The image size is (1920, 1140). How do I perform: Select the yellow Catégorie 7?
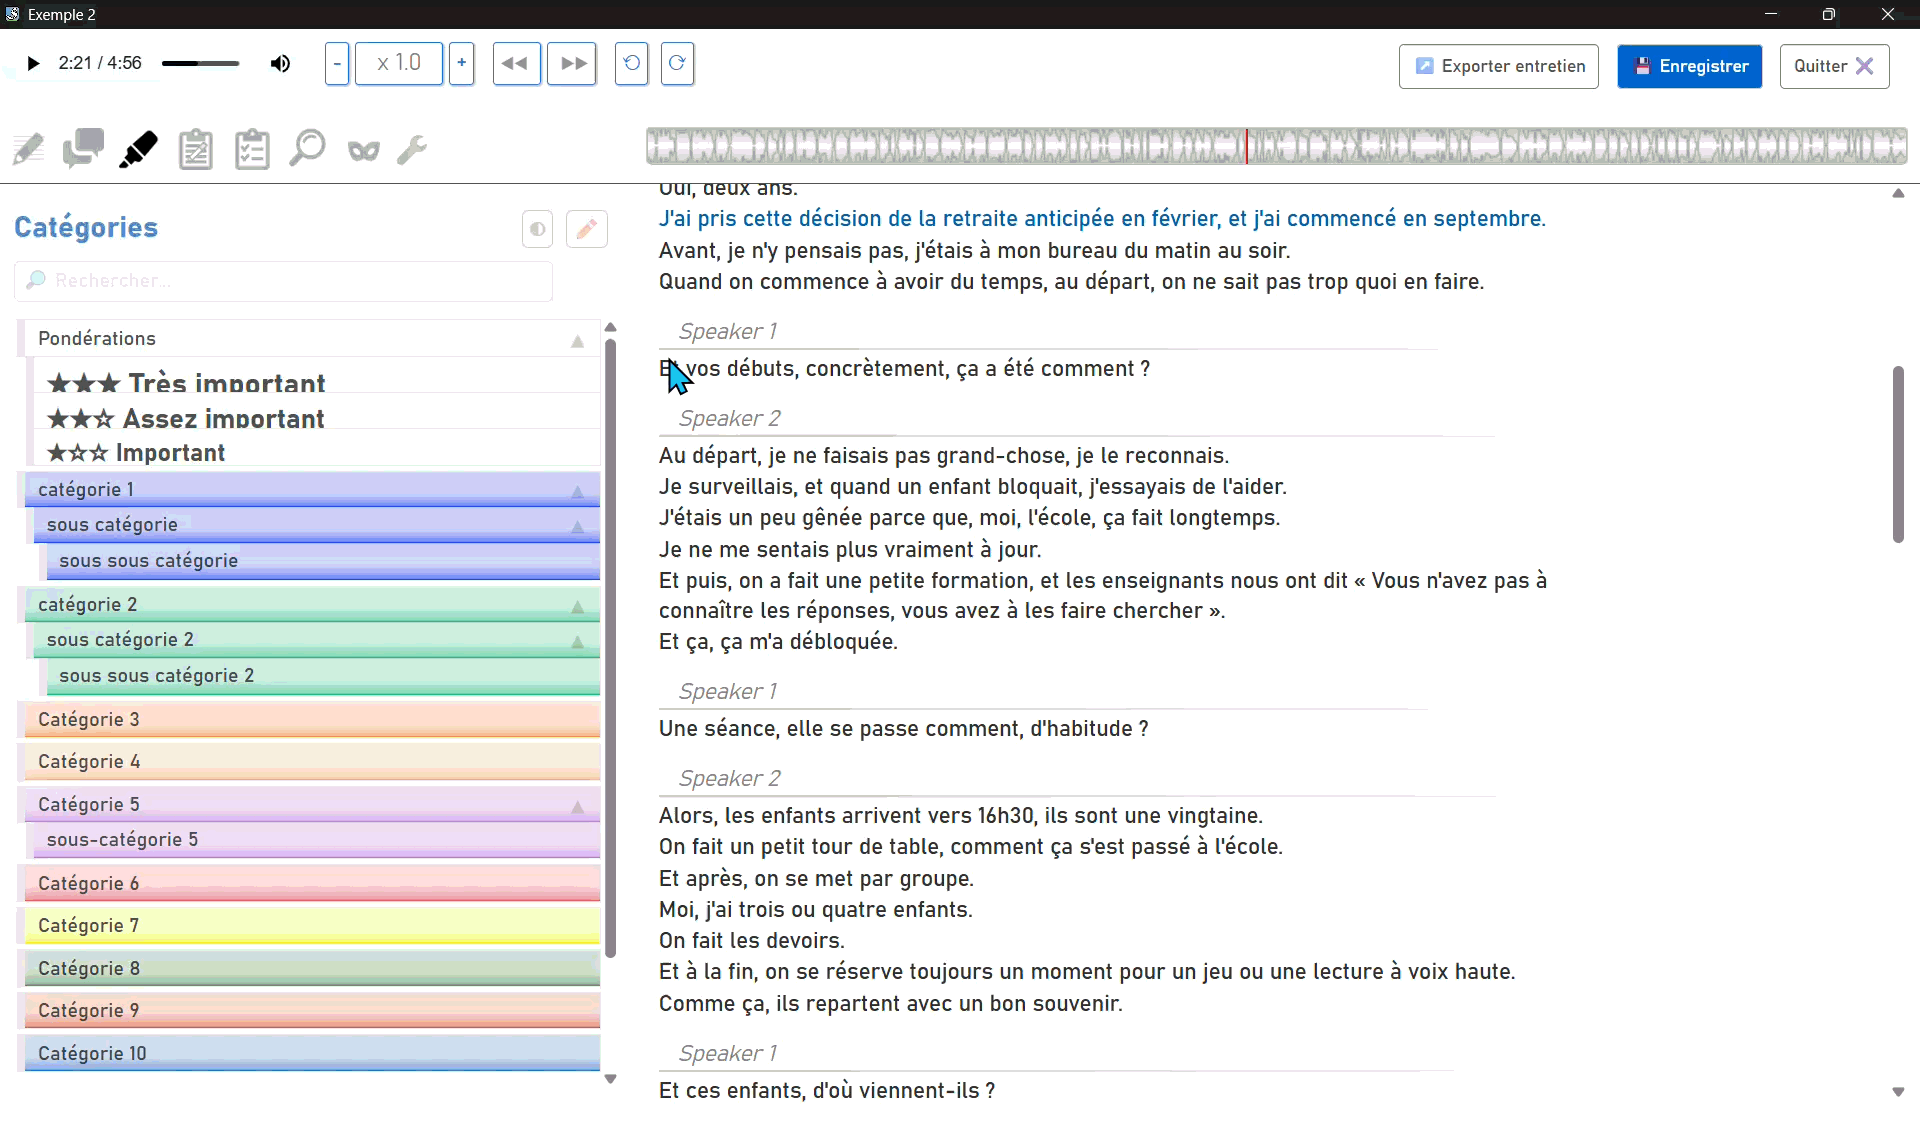(313, 926)
